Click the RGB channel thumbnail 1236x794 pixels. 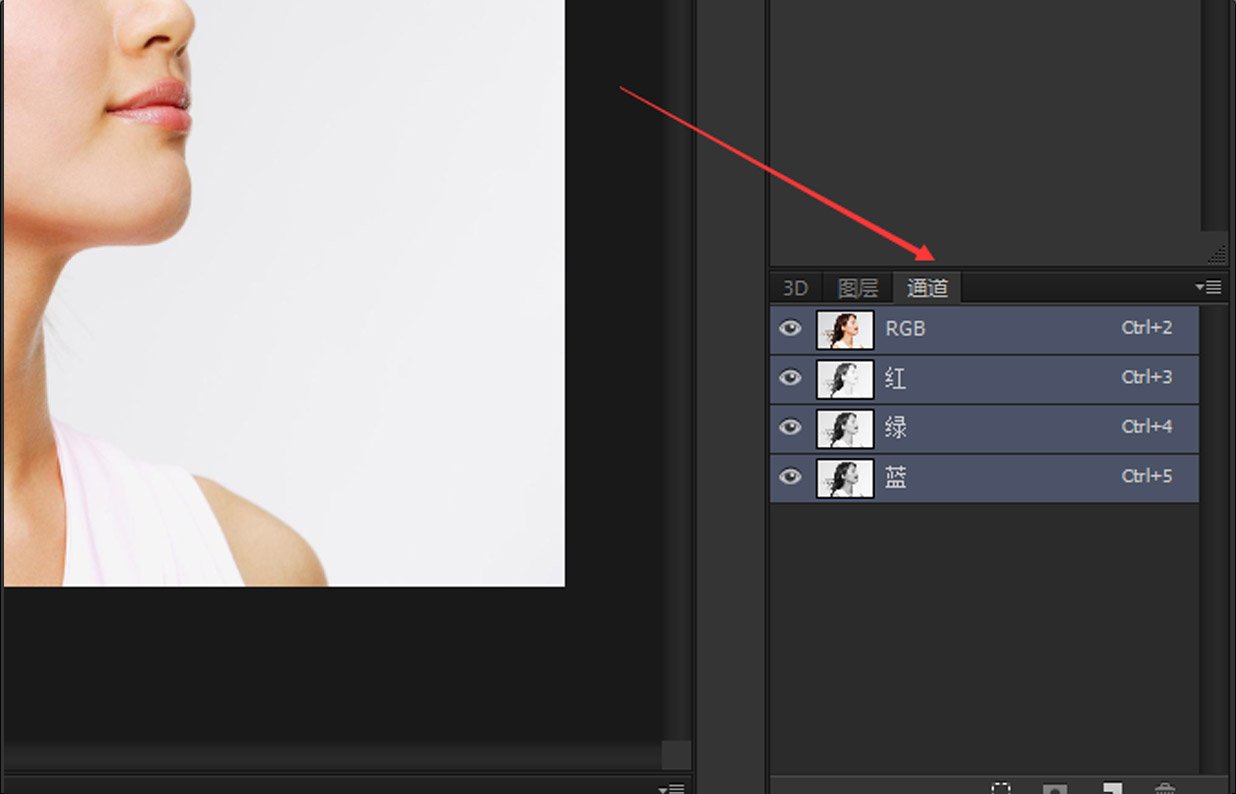pos(845,329)
